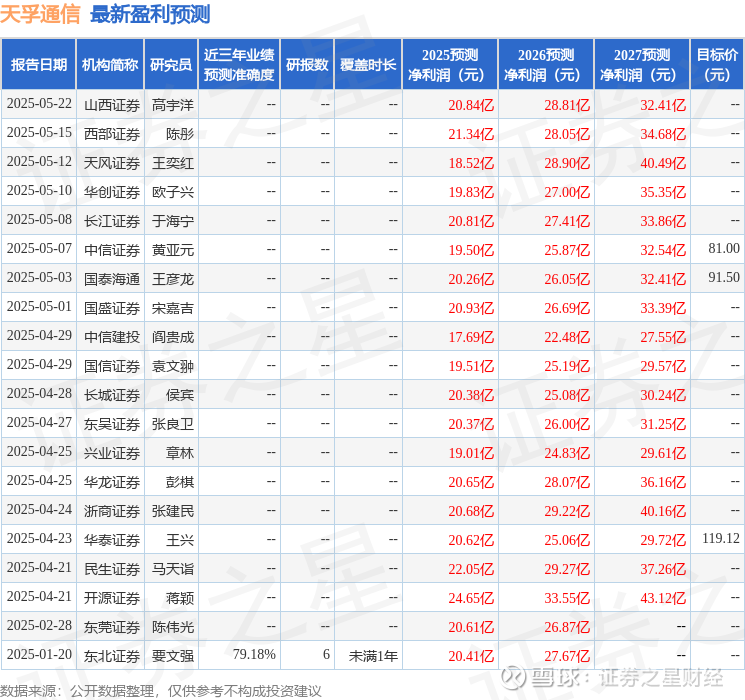Click analyst name 袁文翀
Screen dimensions: 745x700
(173, 366)
